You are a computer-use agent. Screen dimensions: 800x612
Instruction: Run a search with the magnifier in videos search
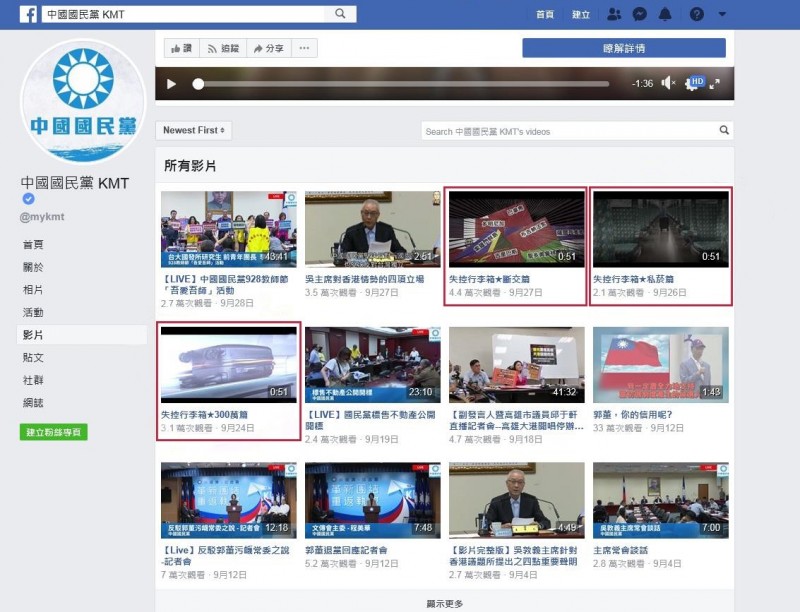[x=724, y=130]
